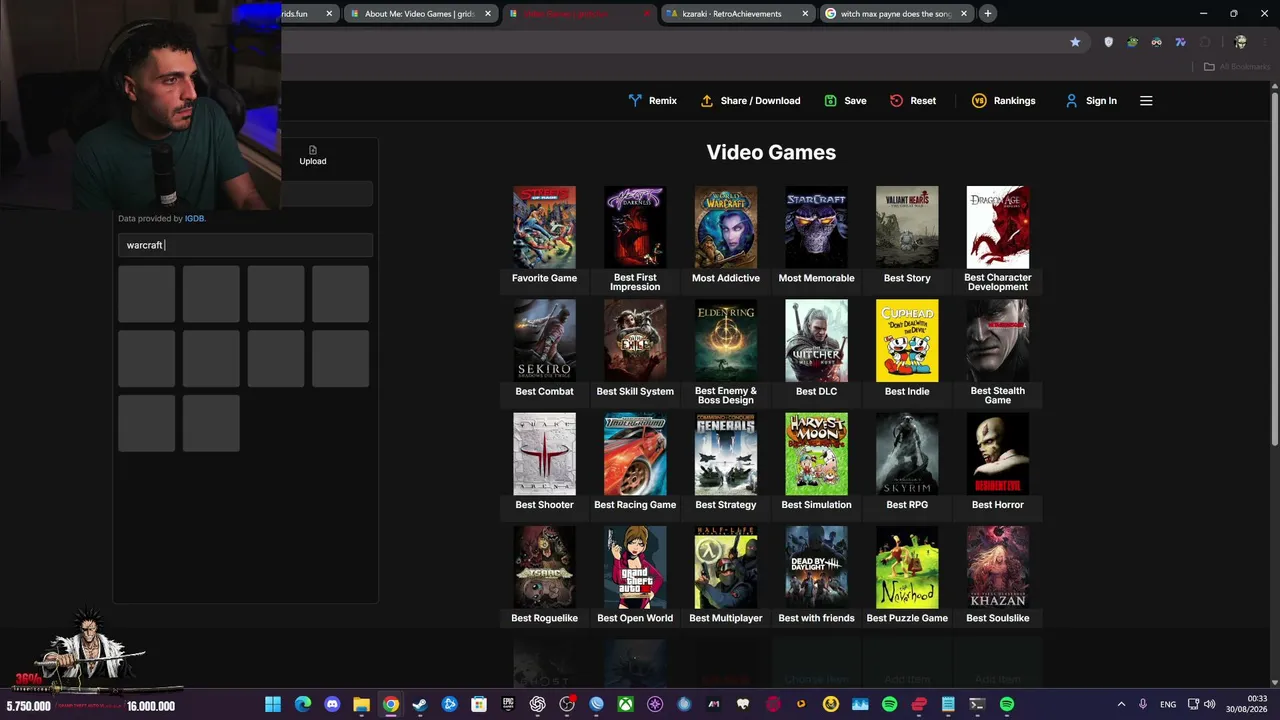The width and height of the screenshot is (1280, 720).
Task: Click the Grand Theft Auto cover
Action: 635,567
